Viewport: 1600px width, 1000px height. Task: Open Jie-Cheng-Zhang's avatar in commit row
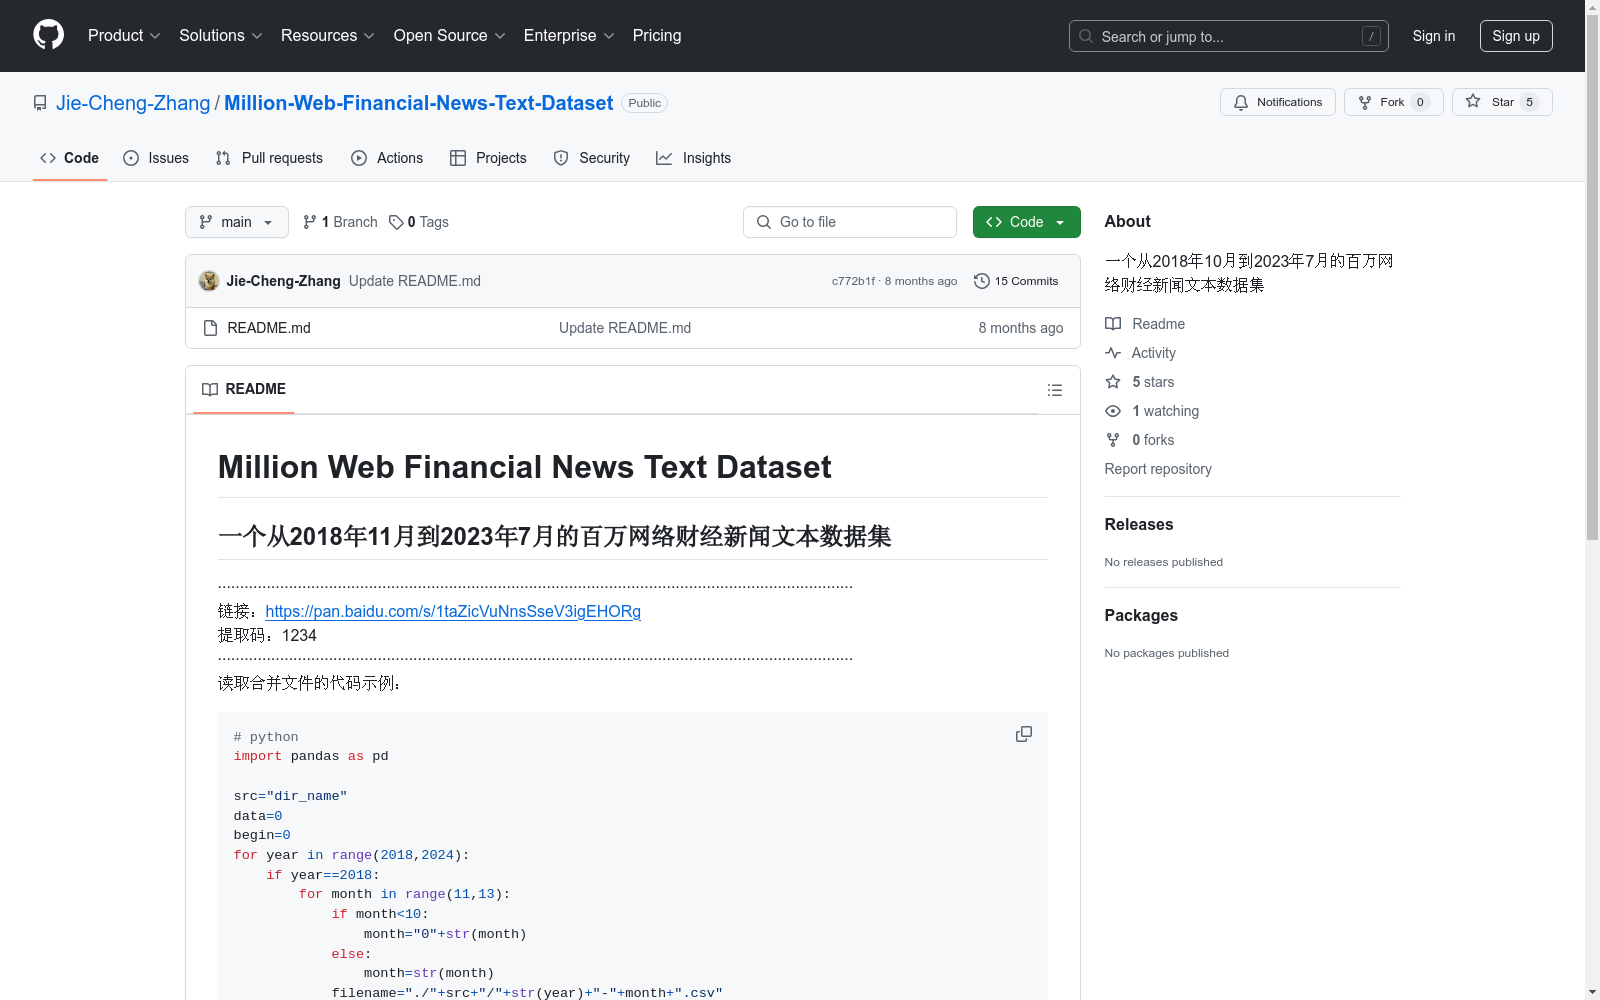tap(209, 281)
